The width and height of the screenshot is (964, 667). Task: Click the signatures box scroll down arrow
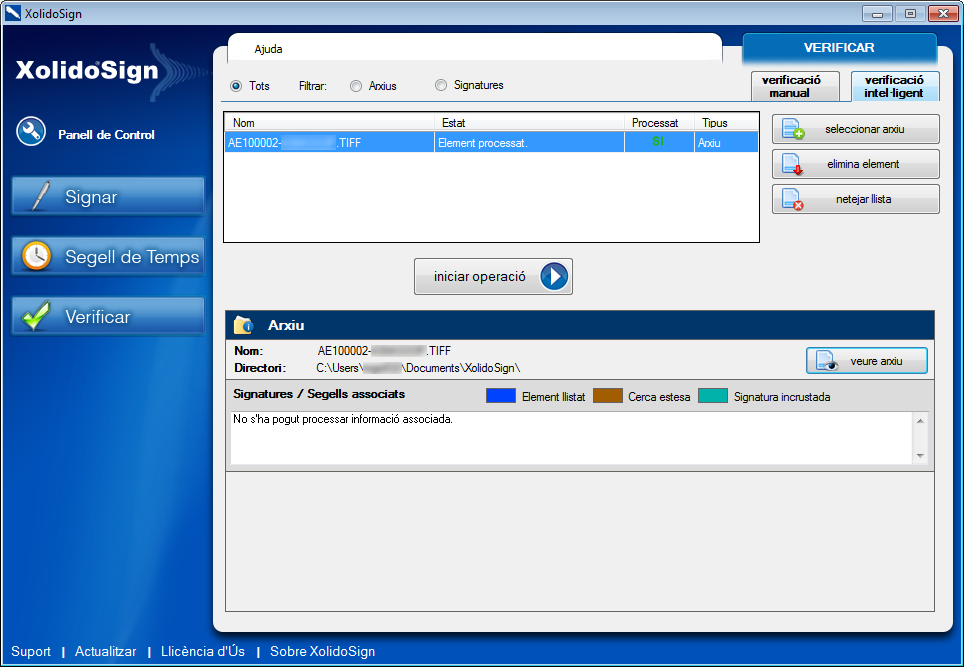point(920,456)
